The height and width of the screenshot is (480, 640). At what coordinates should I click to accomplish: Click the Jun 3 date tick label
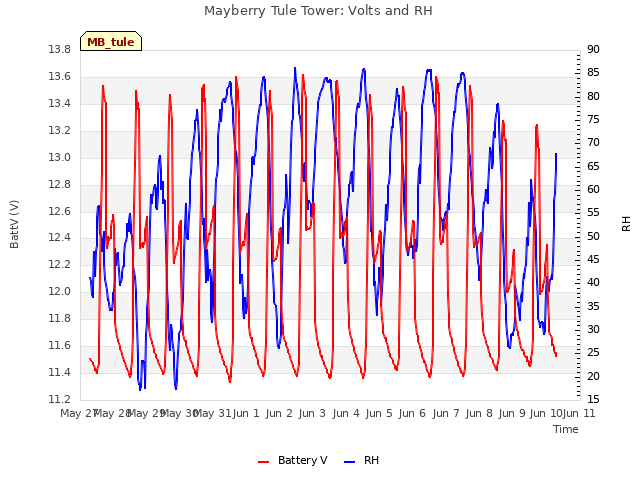312,413
